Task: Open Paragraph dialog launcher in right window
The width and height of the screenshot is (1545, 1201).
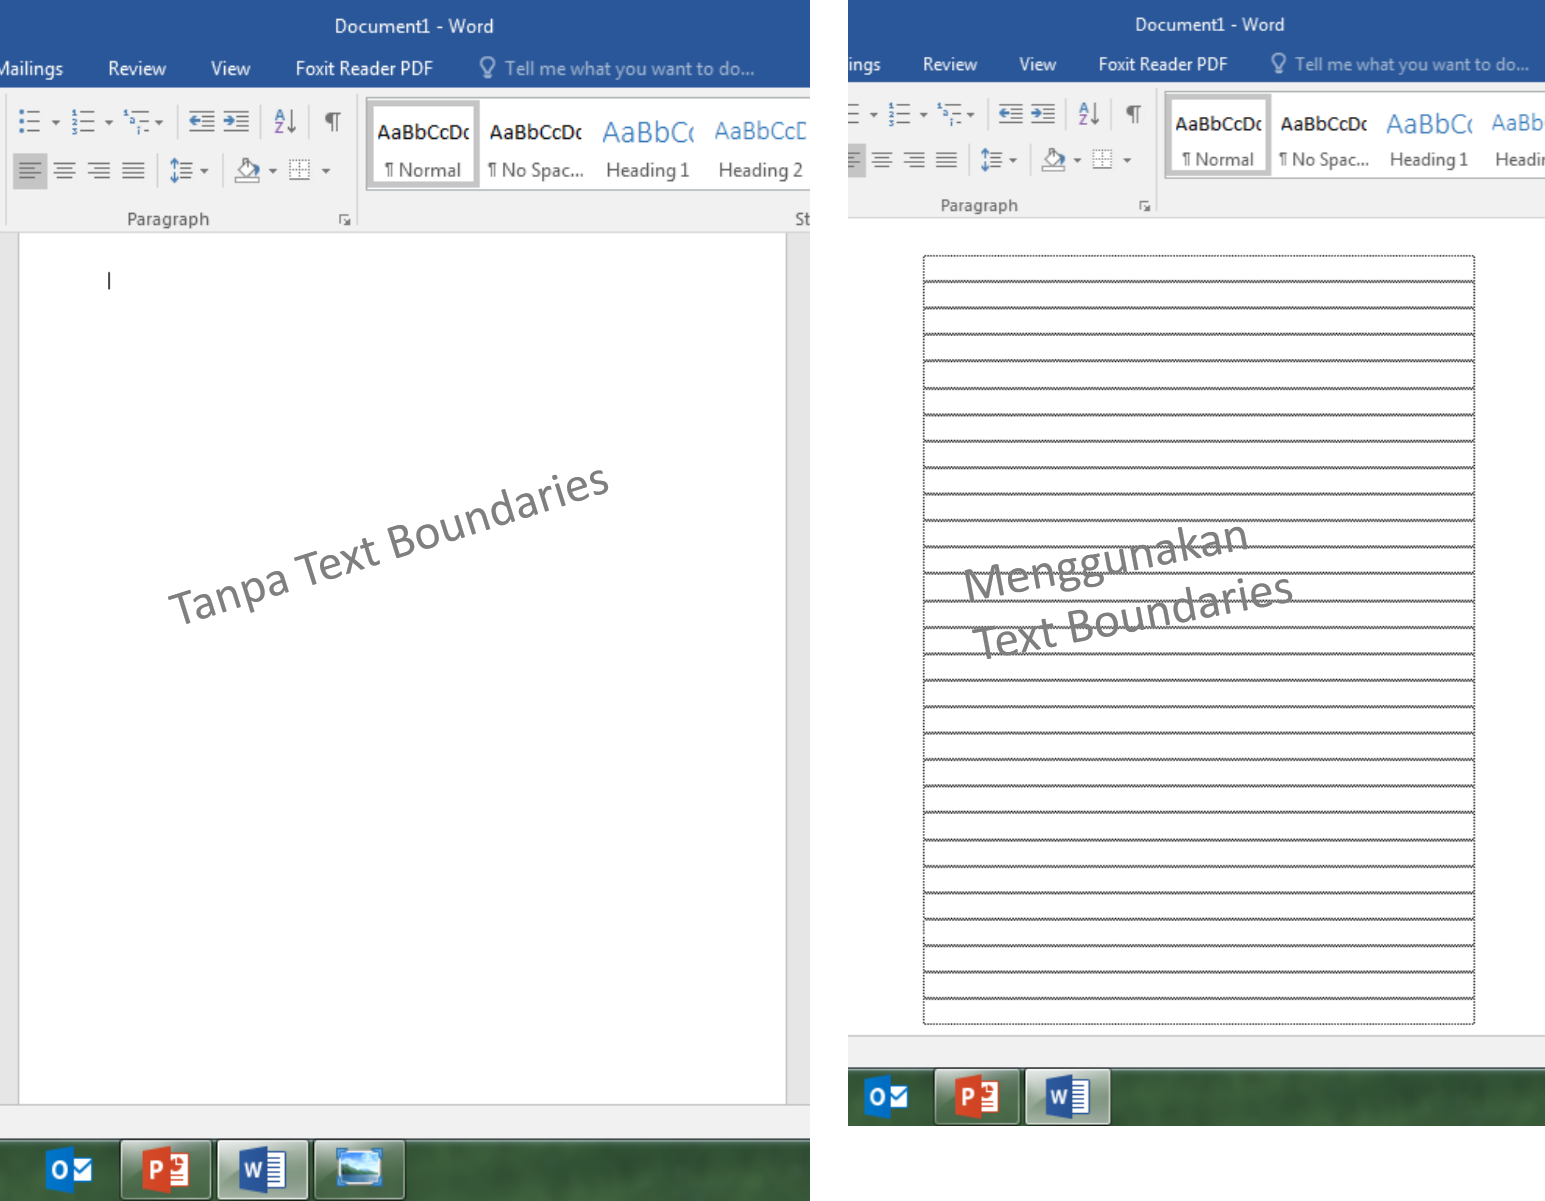Action: [1145, 206]
